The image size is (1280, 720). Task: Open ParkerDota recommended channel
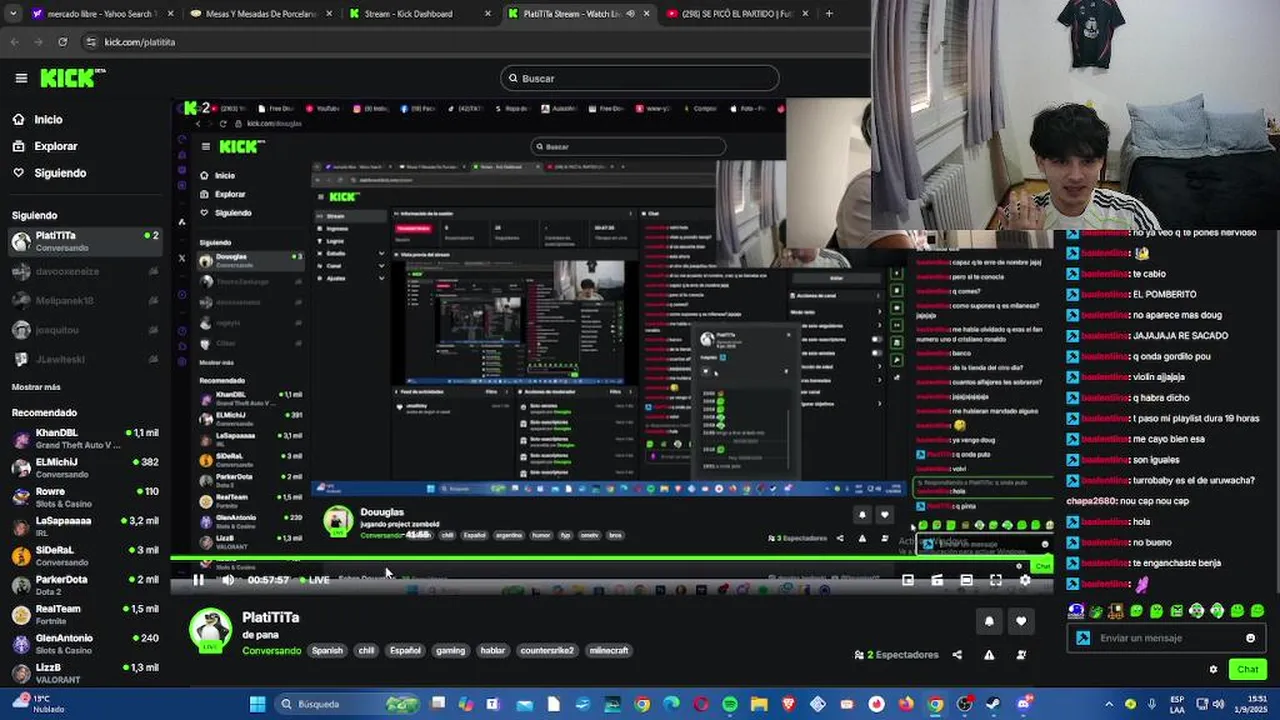[x=84, y=584]
